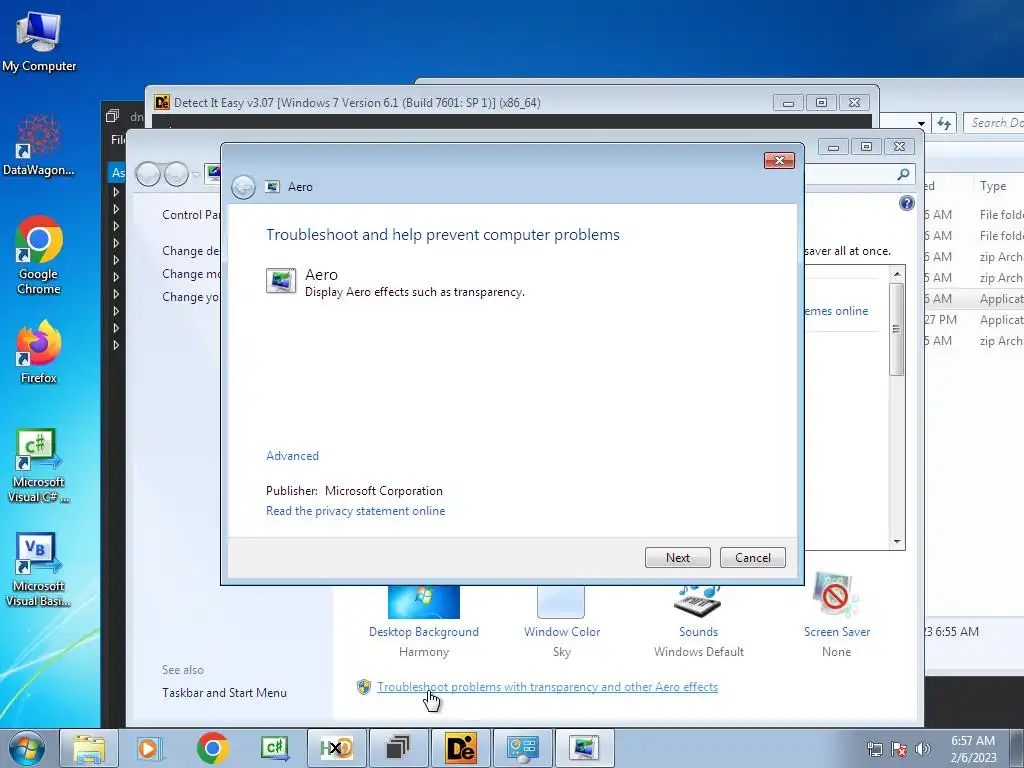Switch to Aero troubleshooter taskbar item
The width and height of the screenshot is (1024, 768).
point(584,748)
